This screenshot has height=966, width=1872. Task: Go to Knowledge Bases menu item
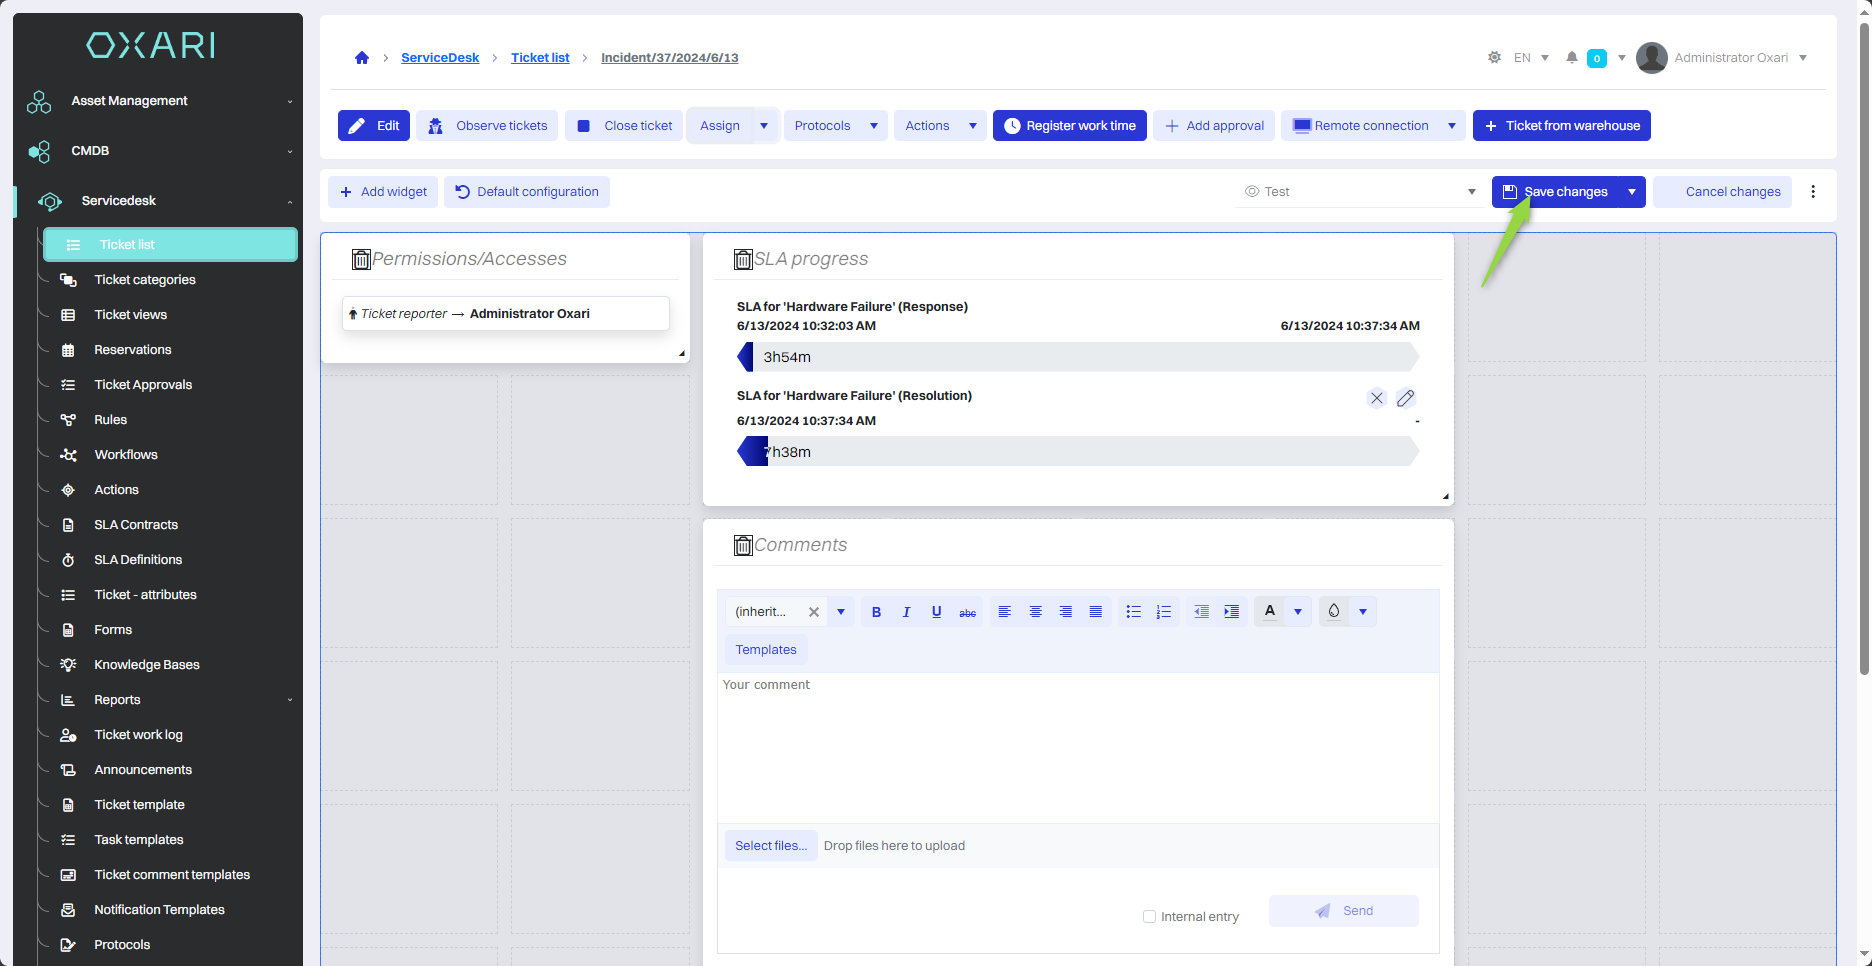tap(146, 665)
